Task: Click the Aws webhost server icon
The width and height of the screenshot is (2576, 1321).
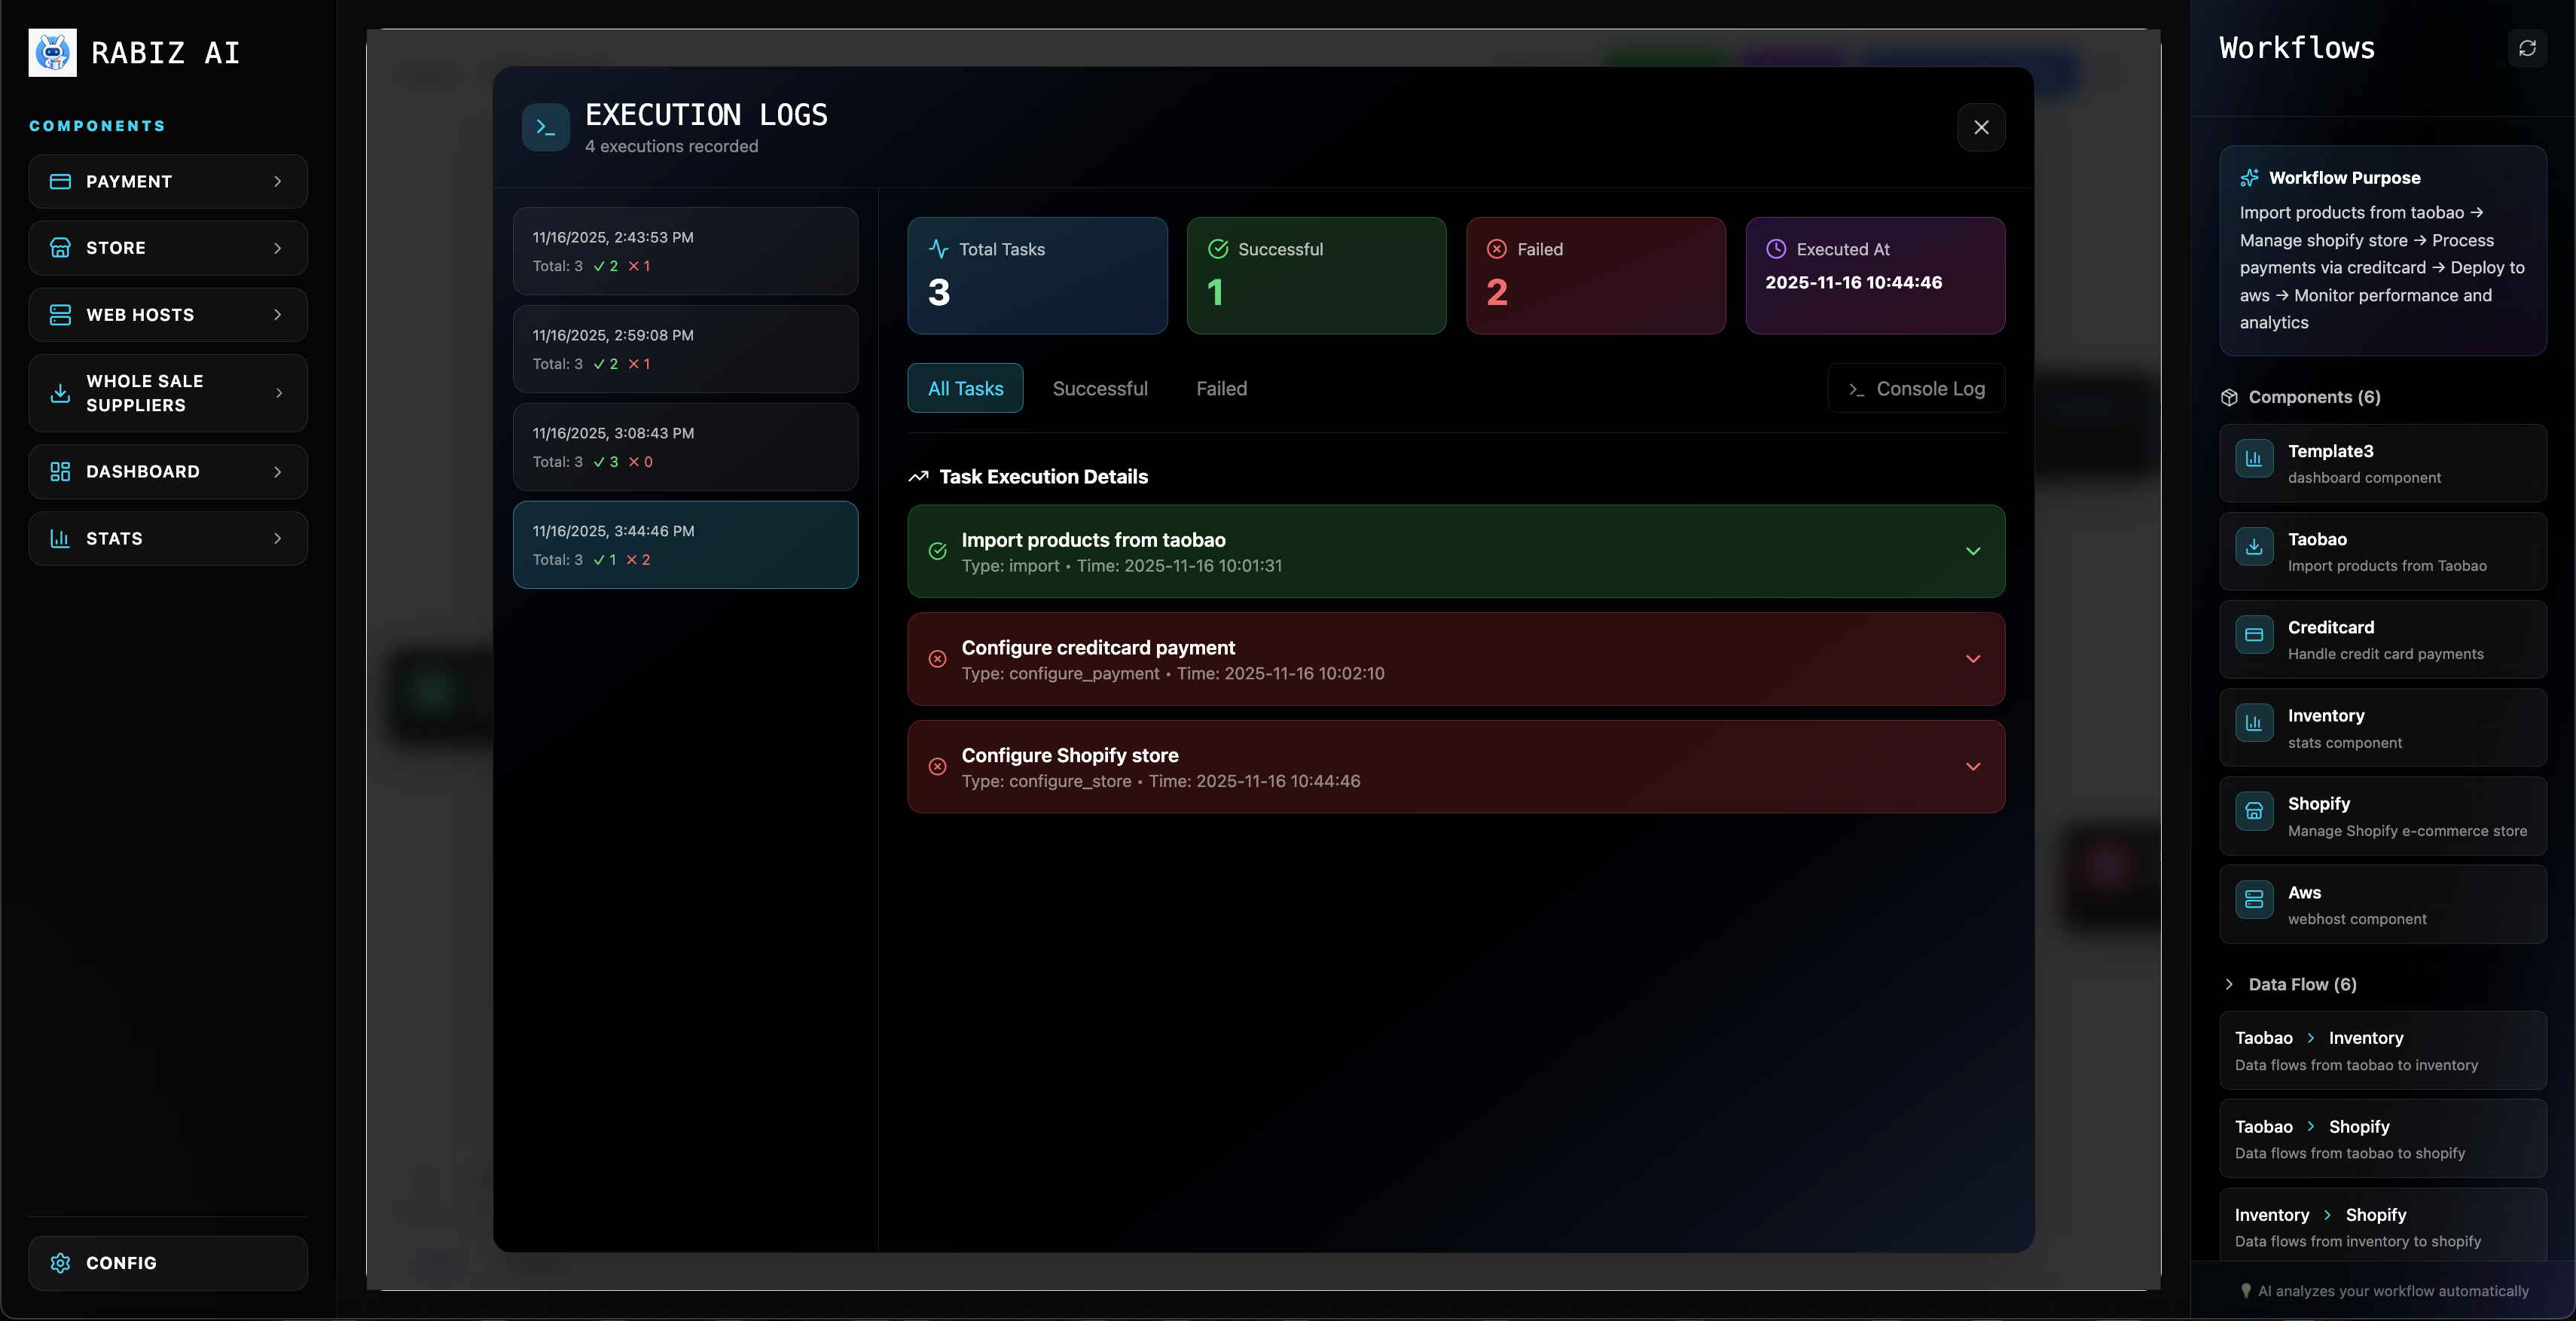Action: (x=2254, y=900)
